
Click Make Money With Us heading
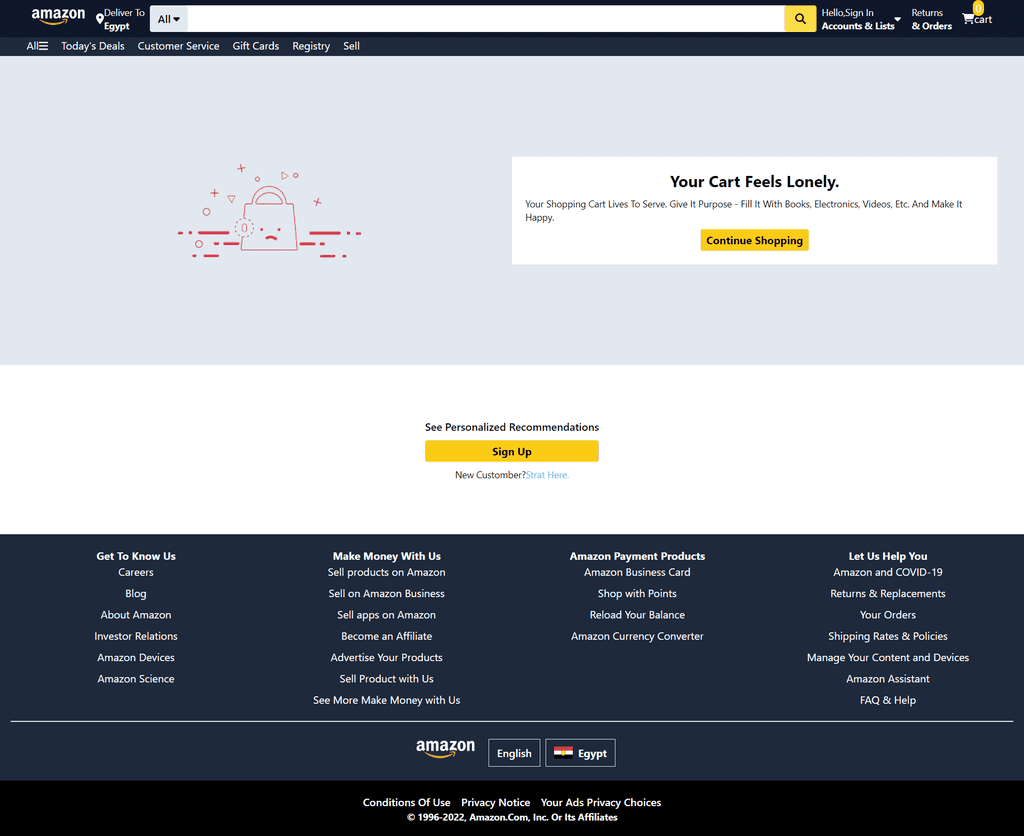387,556
